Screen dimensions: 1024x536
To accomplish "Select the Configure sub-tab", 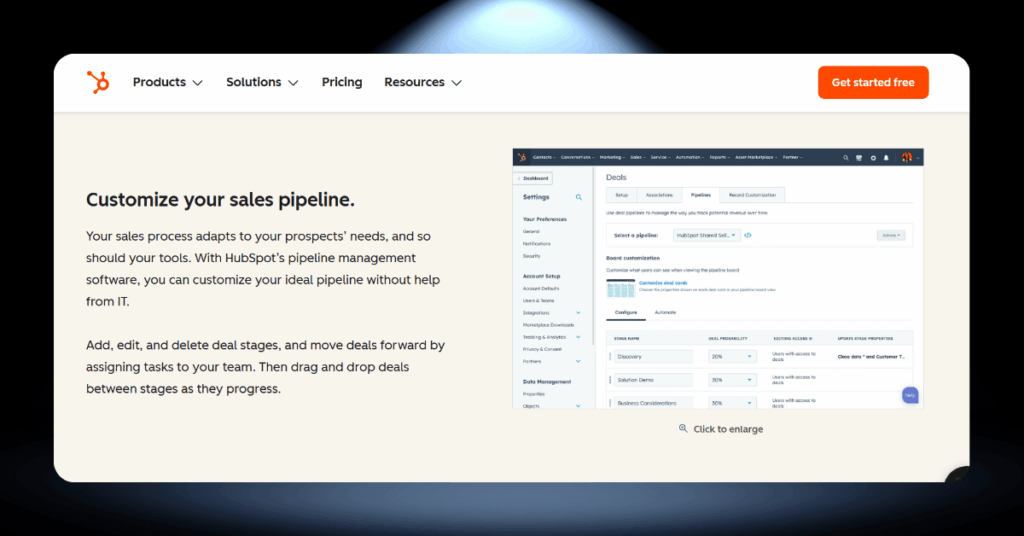I will 626,313.
